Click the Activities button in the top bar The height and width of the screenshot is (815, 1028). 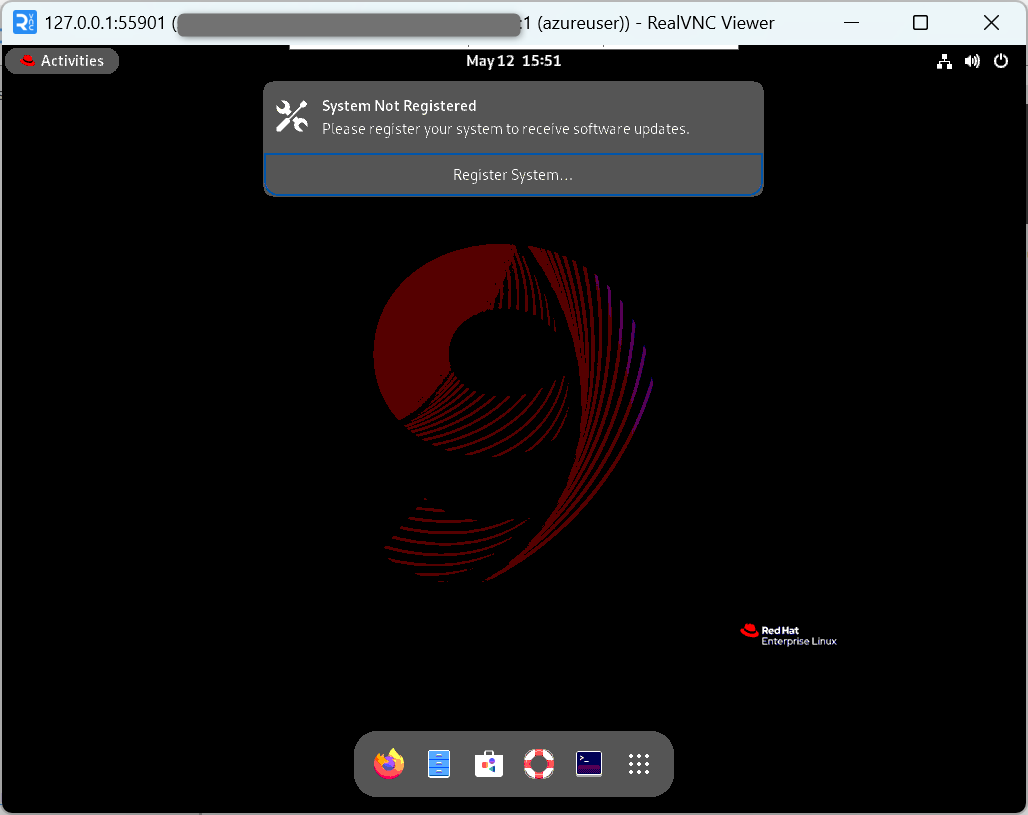(62, 61)
